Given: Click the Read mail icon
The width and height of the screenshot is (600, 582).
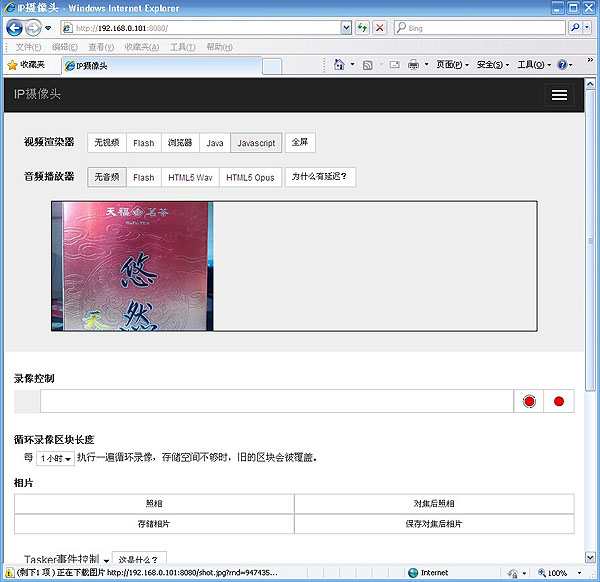Looking at the screenshot, I should click(395, 65).
